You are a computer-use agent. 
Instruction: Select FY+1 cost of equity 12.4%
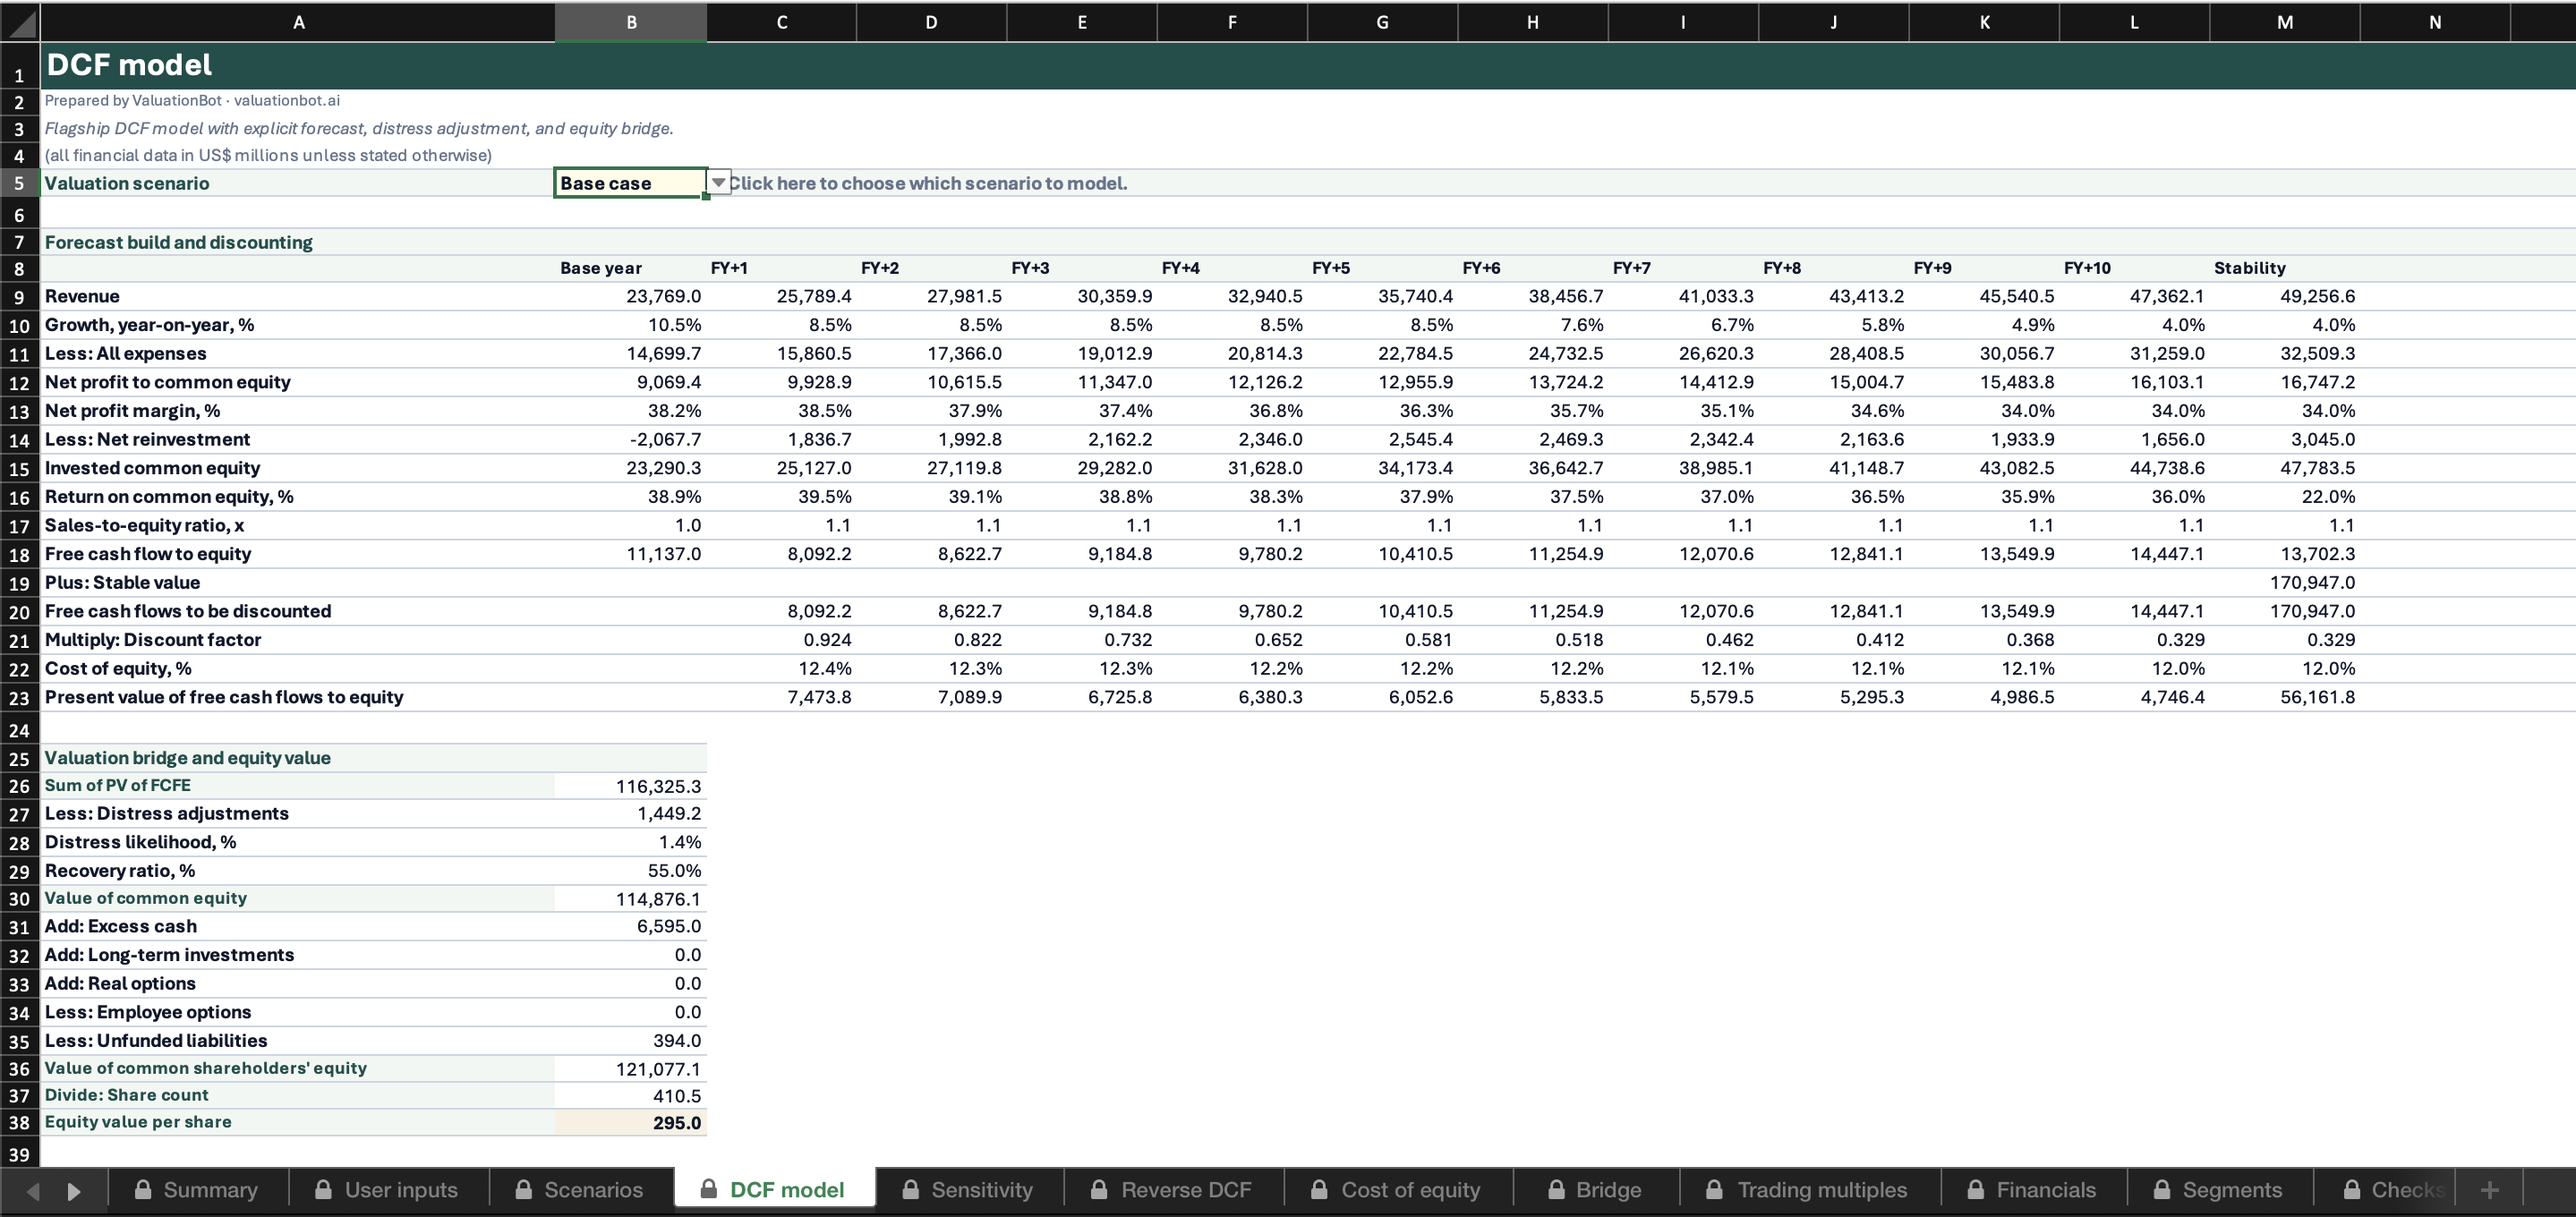(x=781, y=668)
